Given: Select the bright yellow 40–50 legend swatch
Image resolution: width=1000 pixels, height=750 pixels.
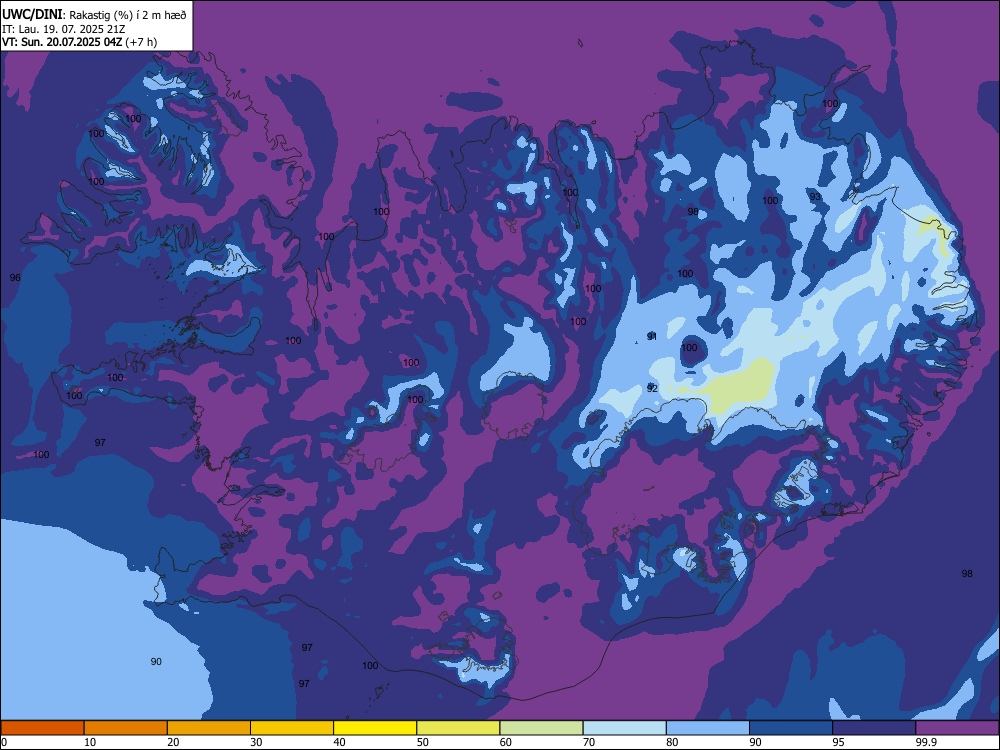Looking at the screenshot, I should point(375,728).
